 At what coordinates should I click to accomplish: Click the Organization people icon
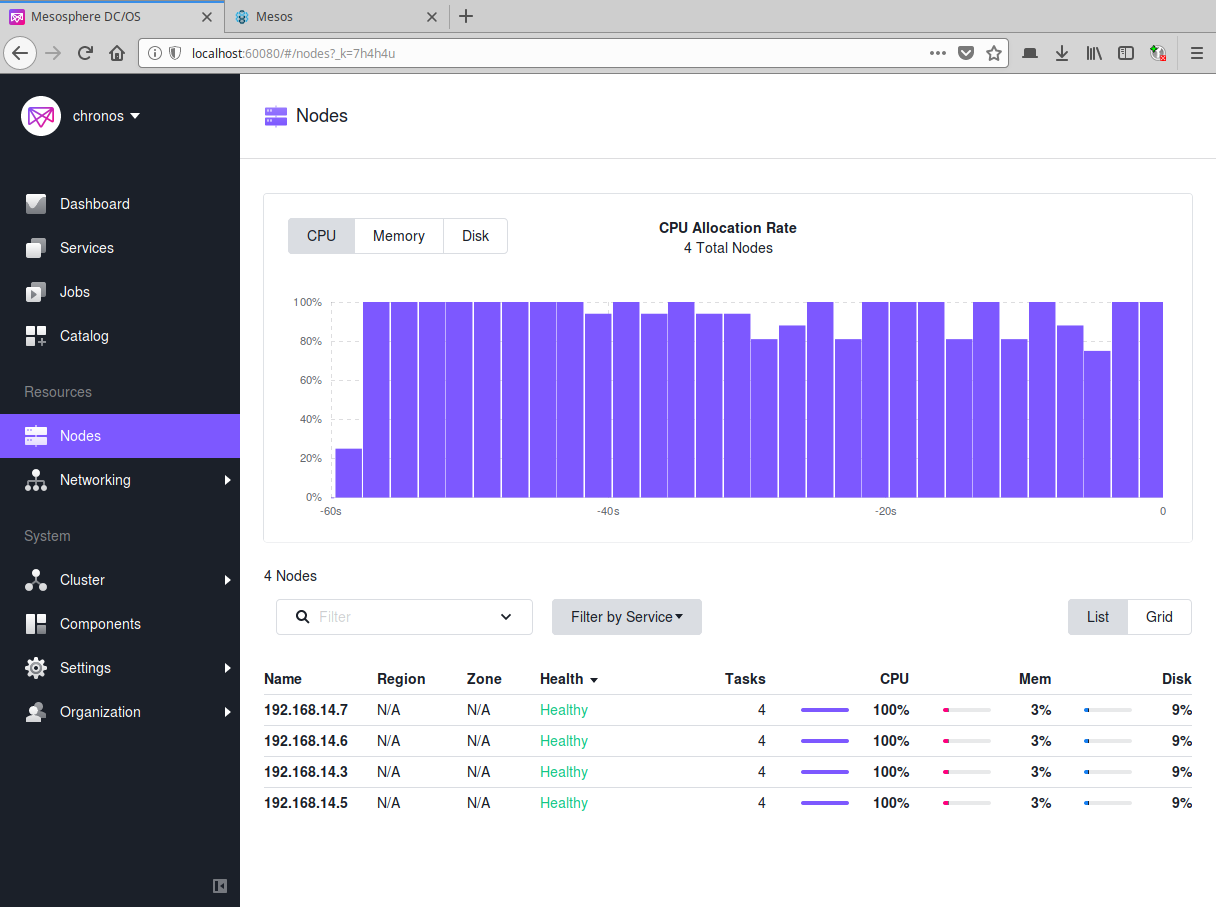[36, 712]
